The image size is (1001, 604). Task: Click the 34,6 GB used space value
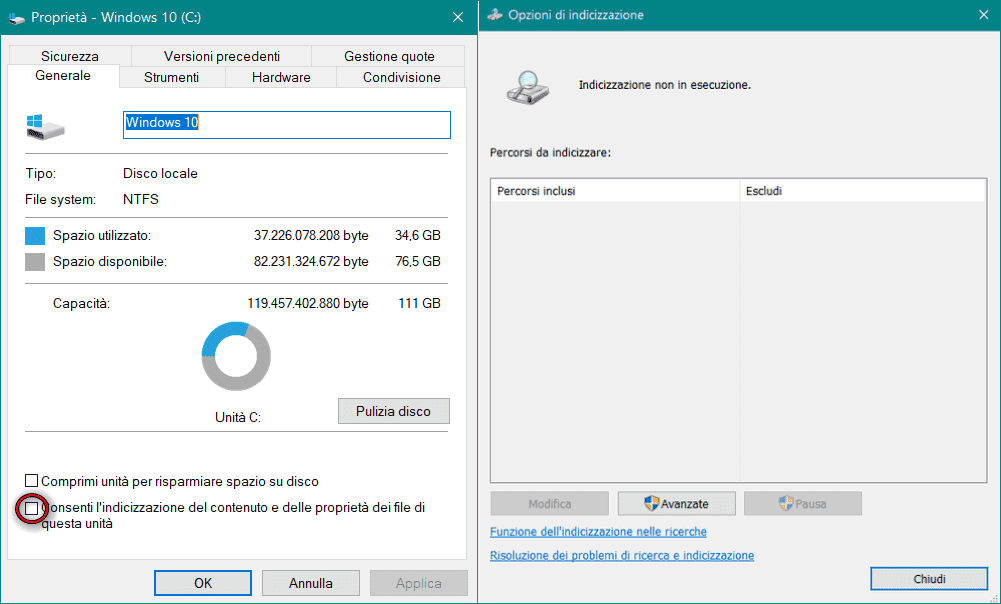(x=418, y=236)
